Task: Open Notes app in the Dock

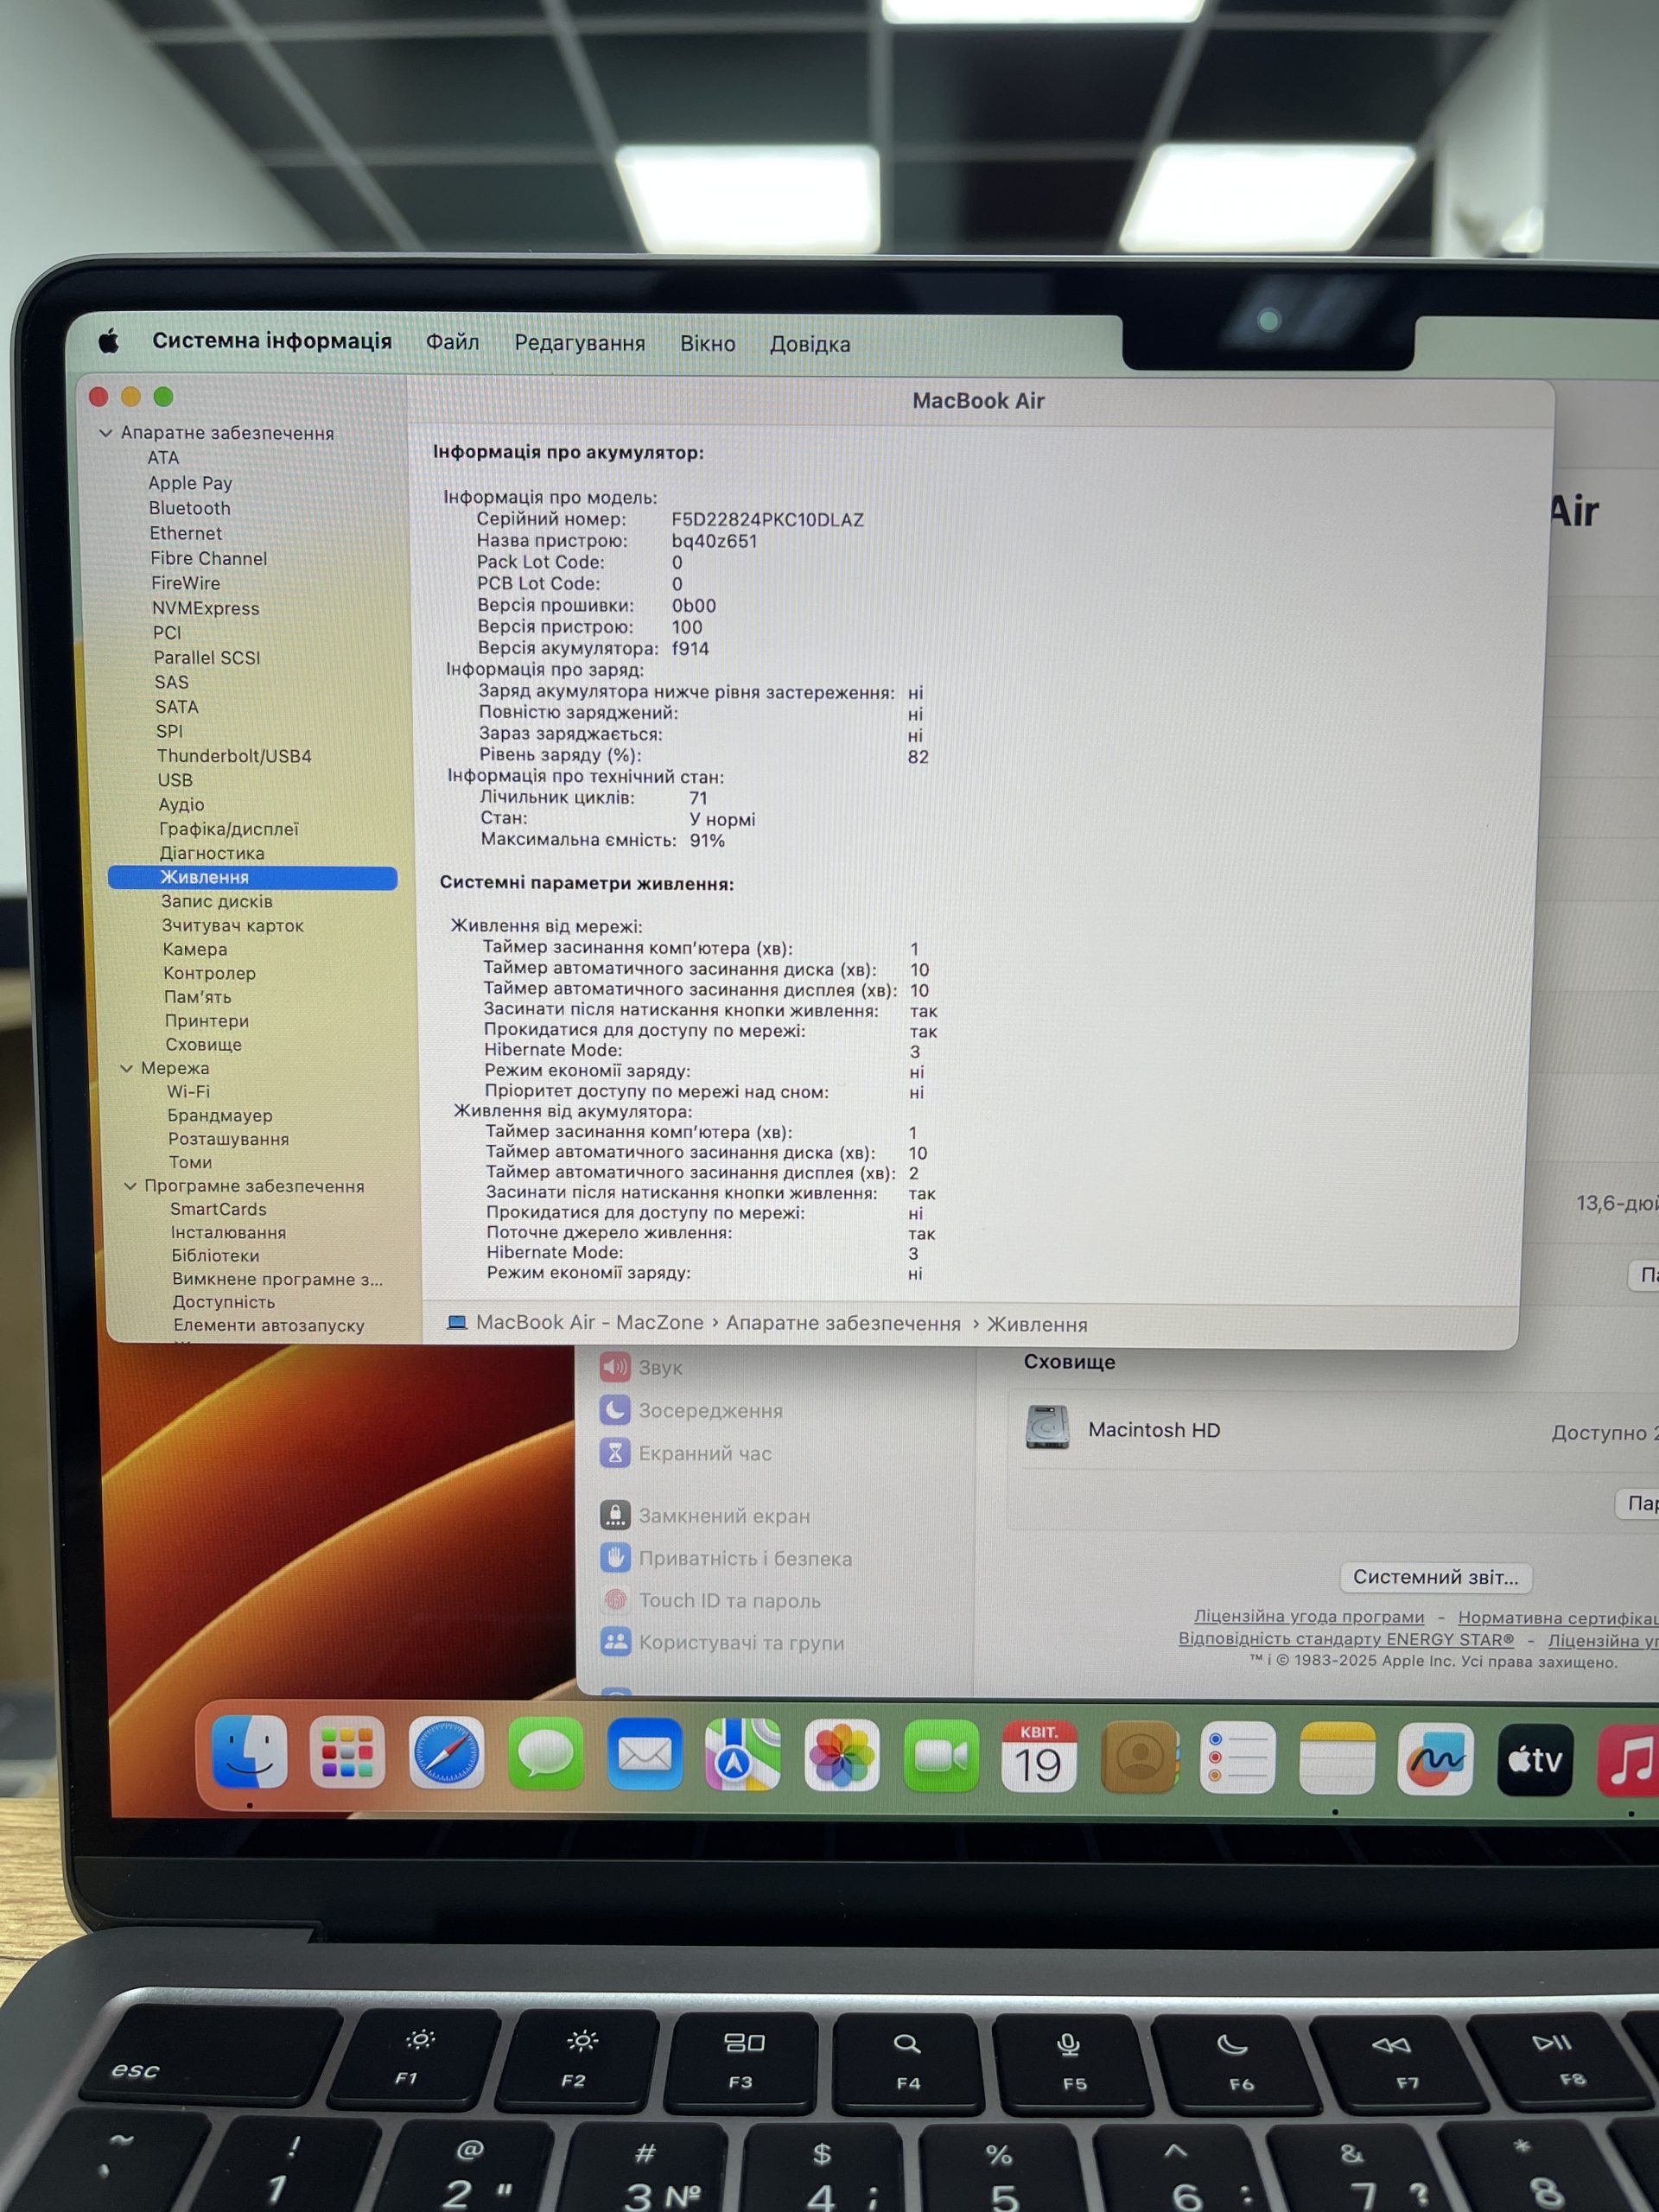Action: coord(1337,1760)
